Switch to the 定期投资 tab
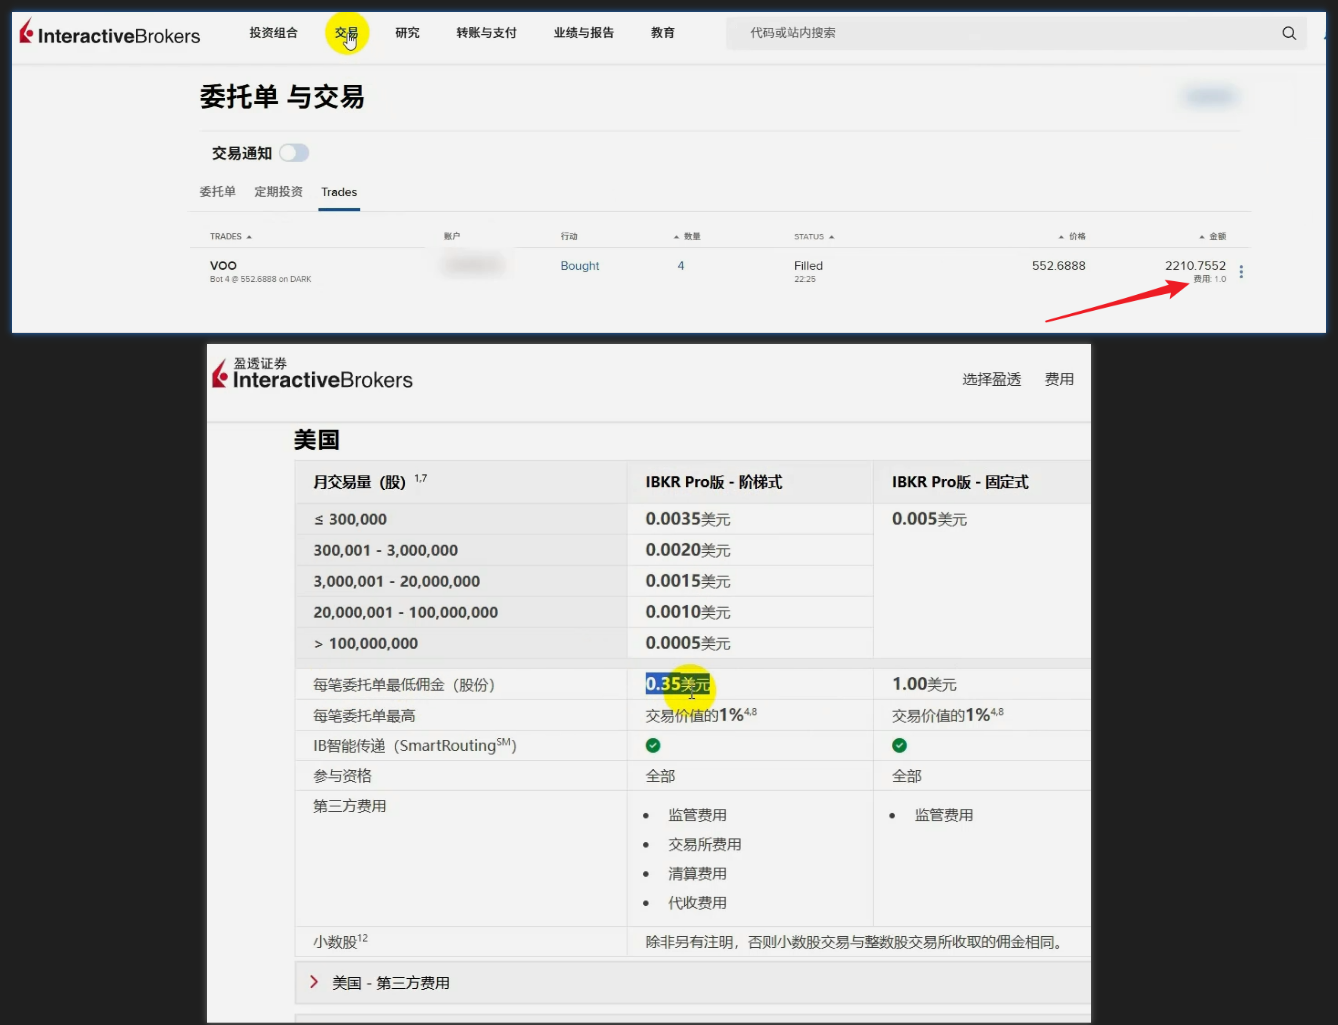The height and width of the screenshot is (1025, 1338). pyautogui.click(x=278, y=192)
